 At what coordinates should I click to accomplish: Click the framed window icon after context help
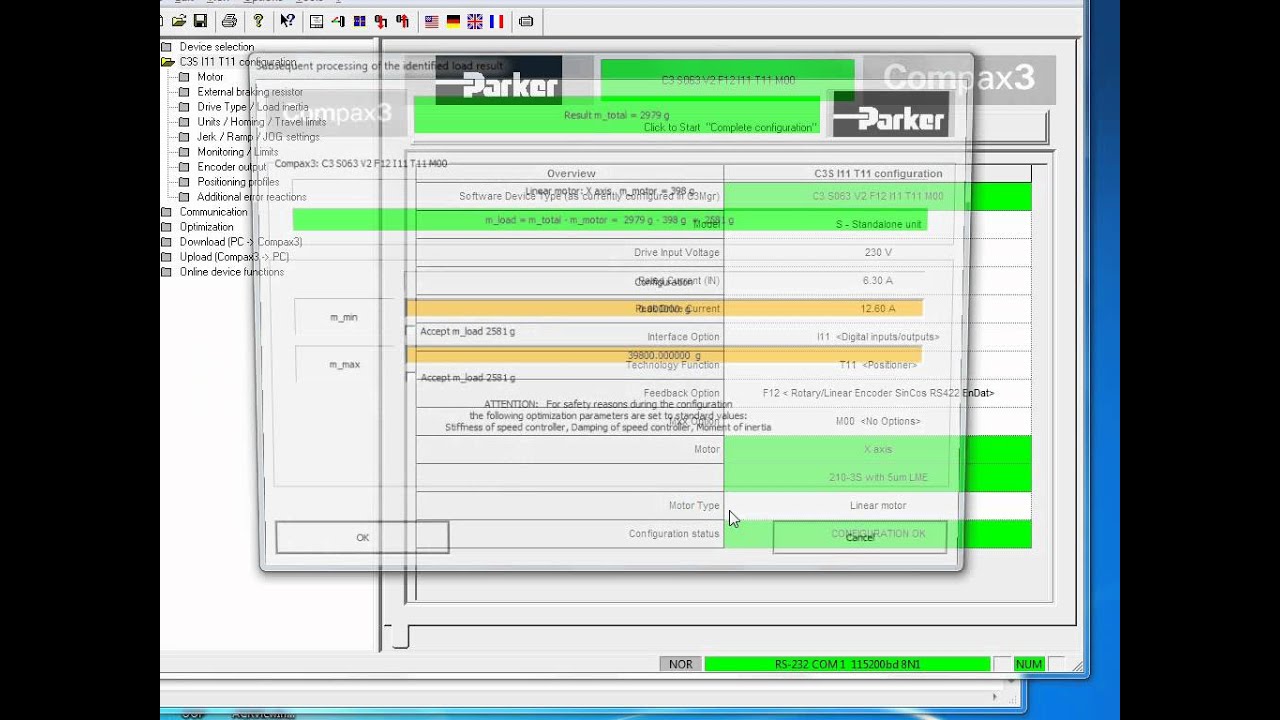(x=316, y=21)
